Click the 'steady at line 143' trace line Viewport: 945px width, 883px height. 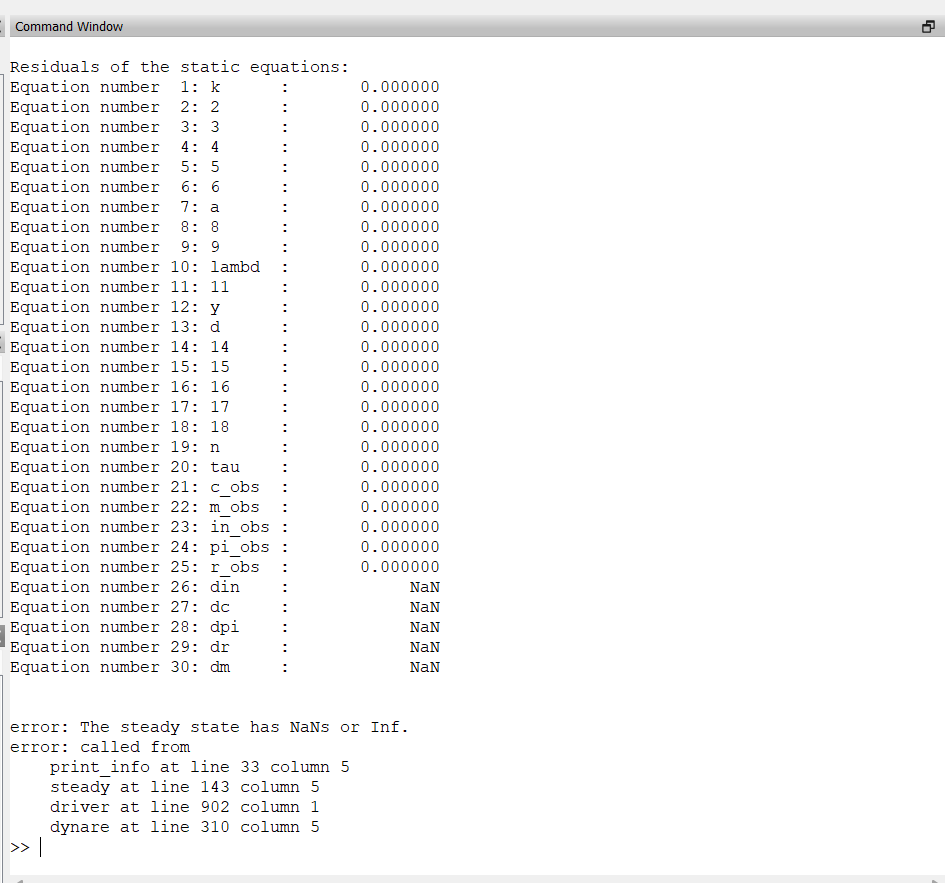pyautogui.click(x=184, y=787)
